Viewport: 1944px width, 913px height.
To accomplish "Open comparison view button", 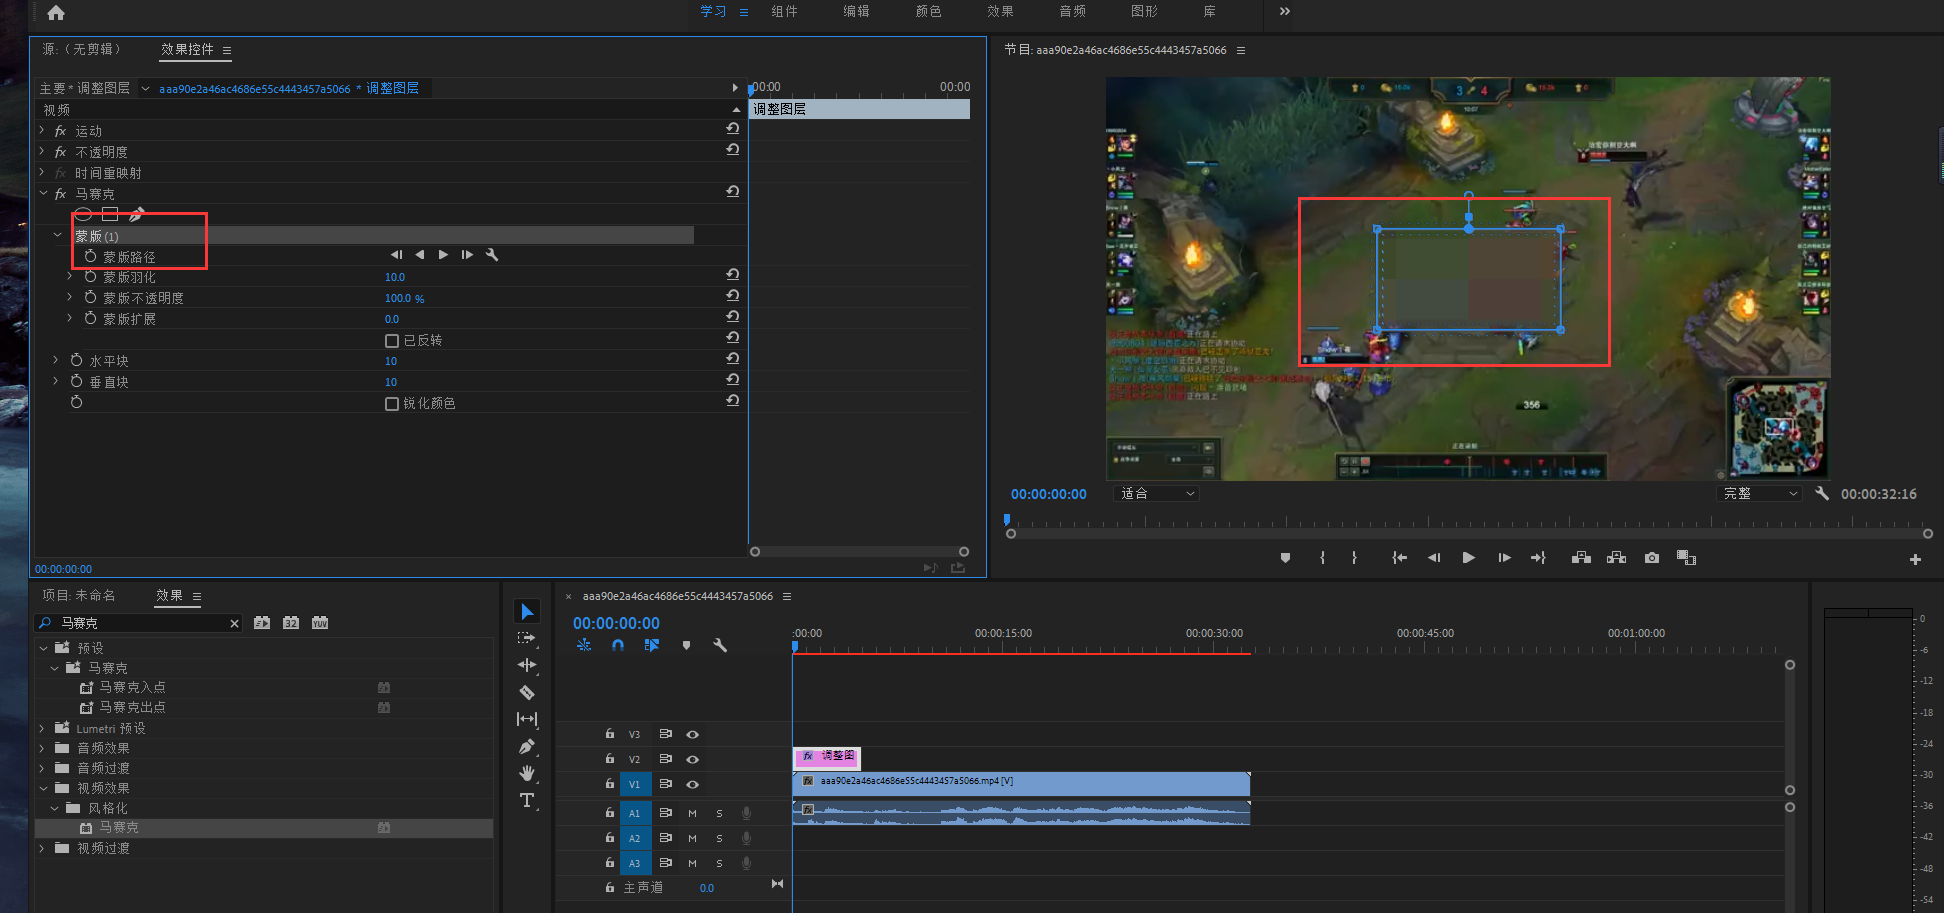I will (x=1687, y=558).
